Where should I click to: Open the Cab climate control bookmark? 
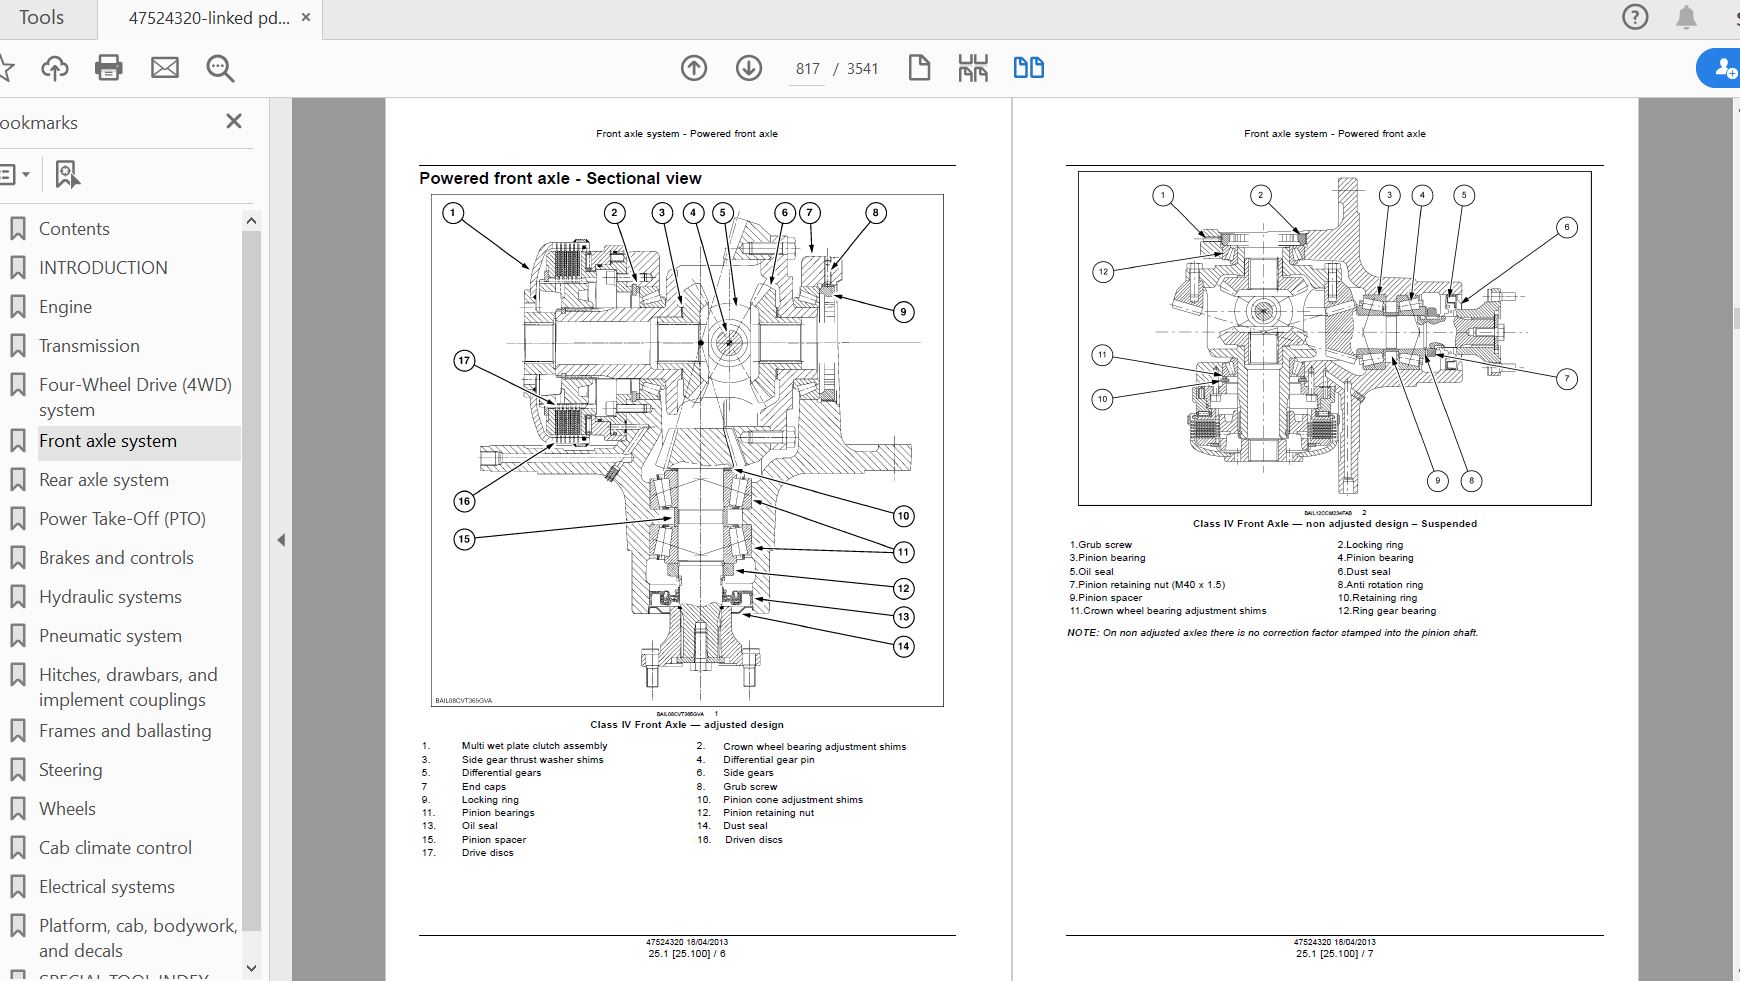[x=115, y=848]
